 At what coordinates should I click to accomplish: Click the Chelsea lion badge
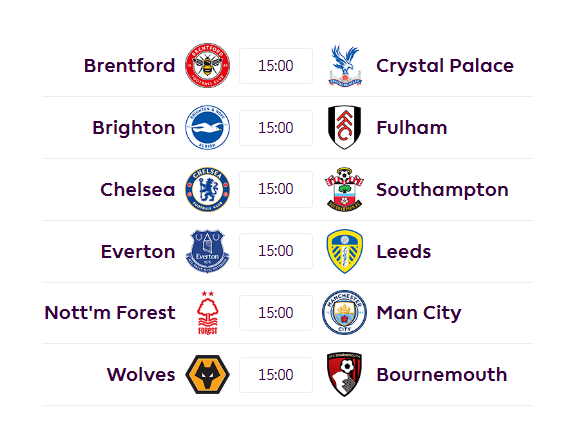(208, 189)
